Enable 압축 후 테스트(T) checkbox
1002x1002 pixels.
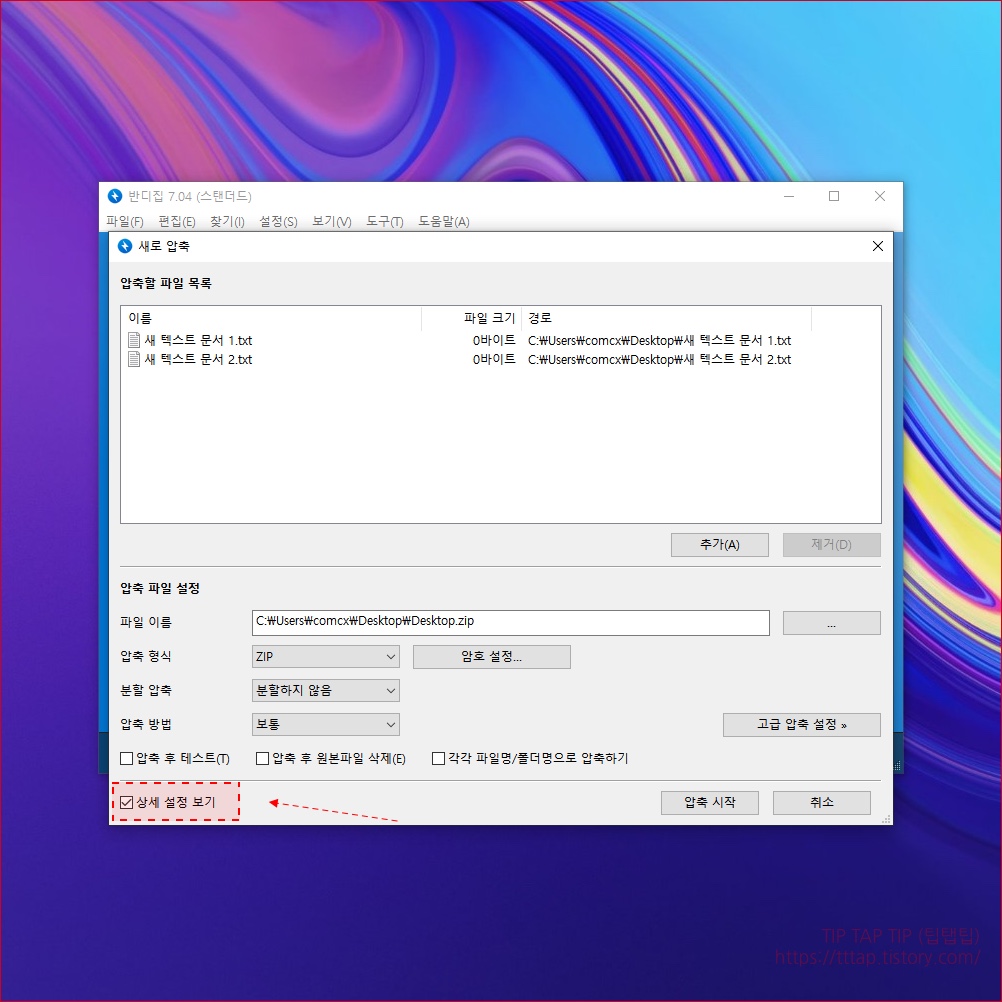pos(127,759)
